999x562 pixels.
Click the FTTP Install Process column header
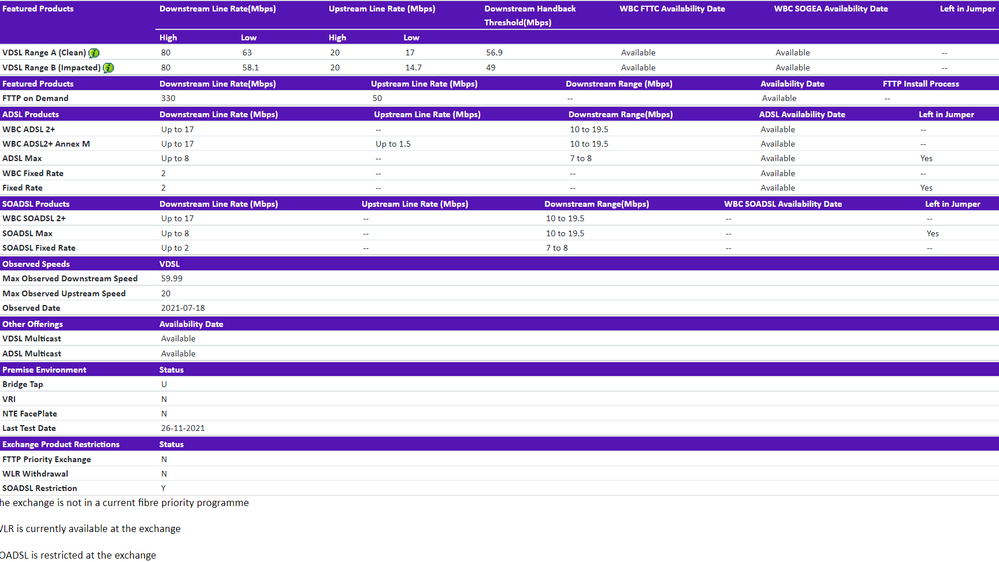tap(920, 84)
